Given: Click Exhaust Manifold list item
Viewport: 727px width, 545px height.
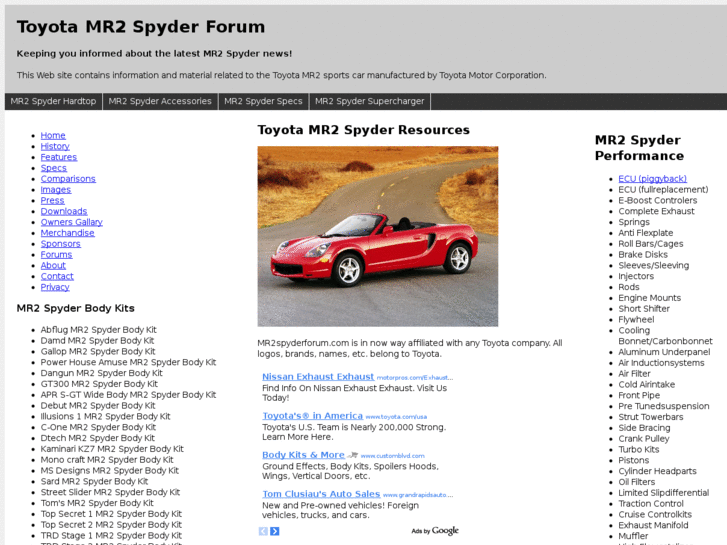Looking at the screenshot, I should pyautogui.click(x=653, y=525).
